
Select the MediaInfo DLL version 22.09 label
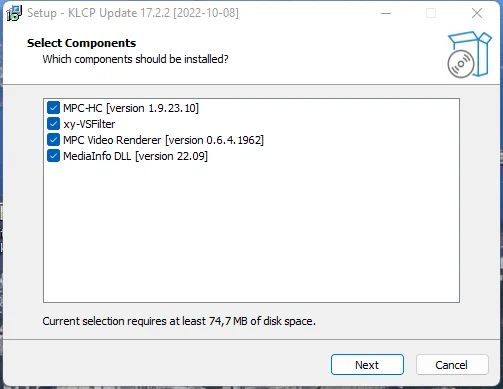pyautogui.click(x=135, y=156)
